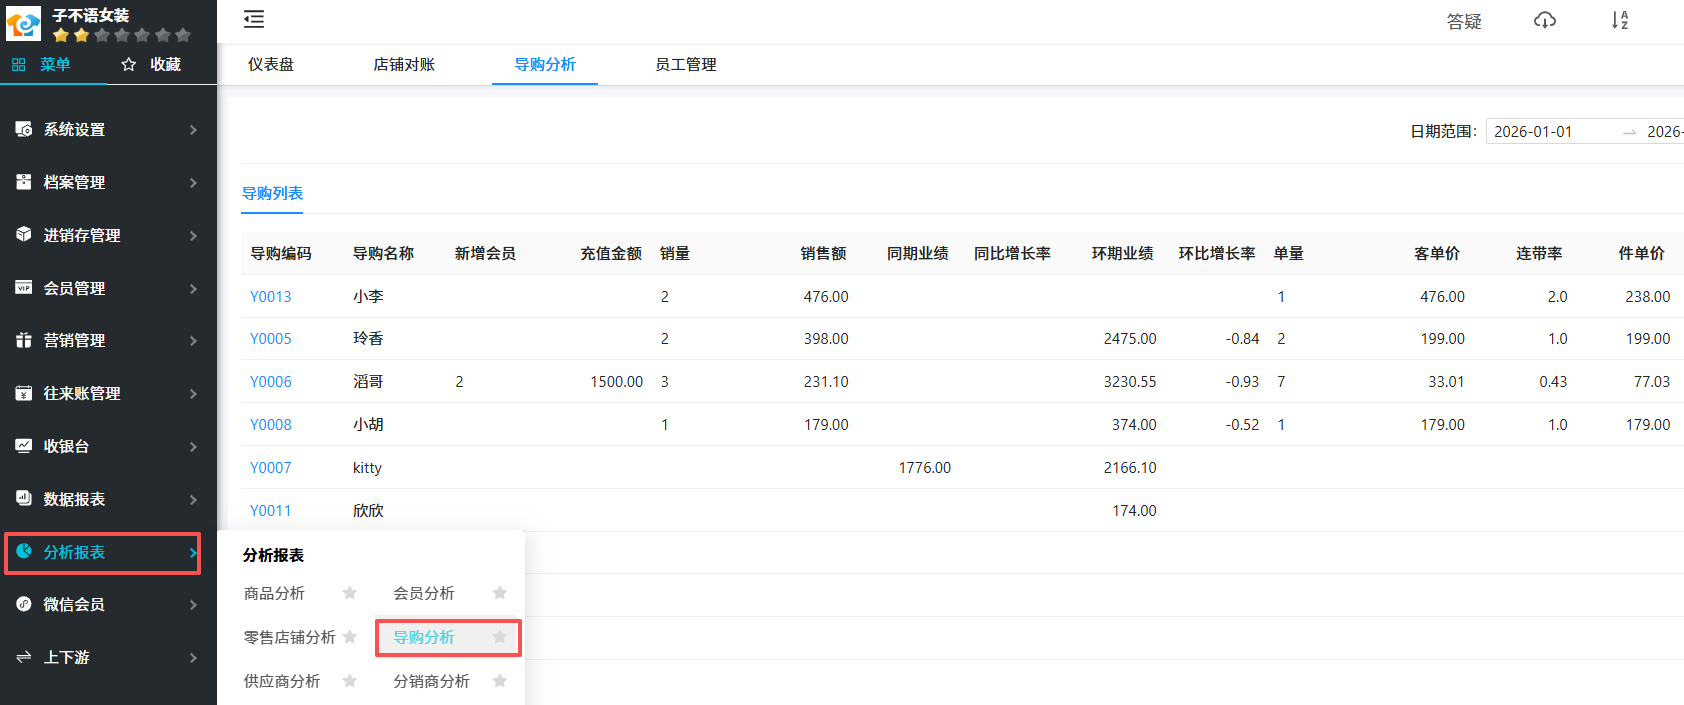Click the 上下游 menu item label

[66, 657]
